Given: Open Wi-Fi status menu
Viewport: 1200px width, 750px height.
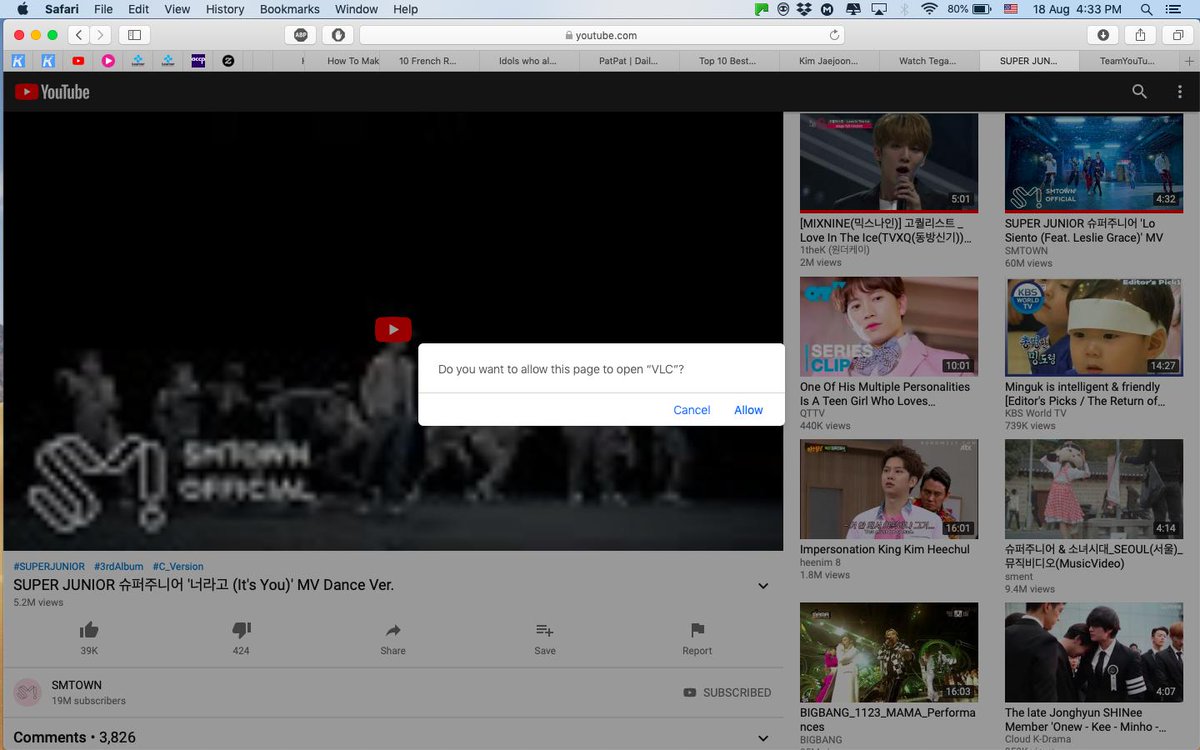Looking at the screenshot, I should [x=929, y=9].
